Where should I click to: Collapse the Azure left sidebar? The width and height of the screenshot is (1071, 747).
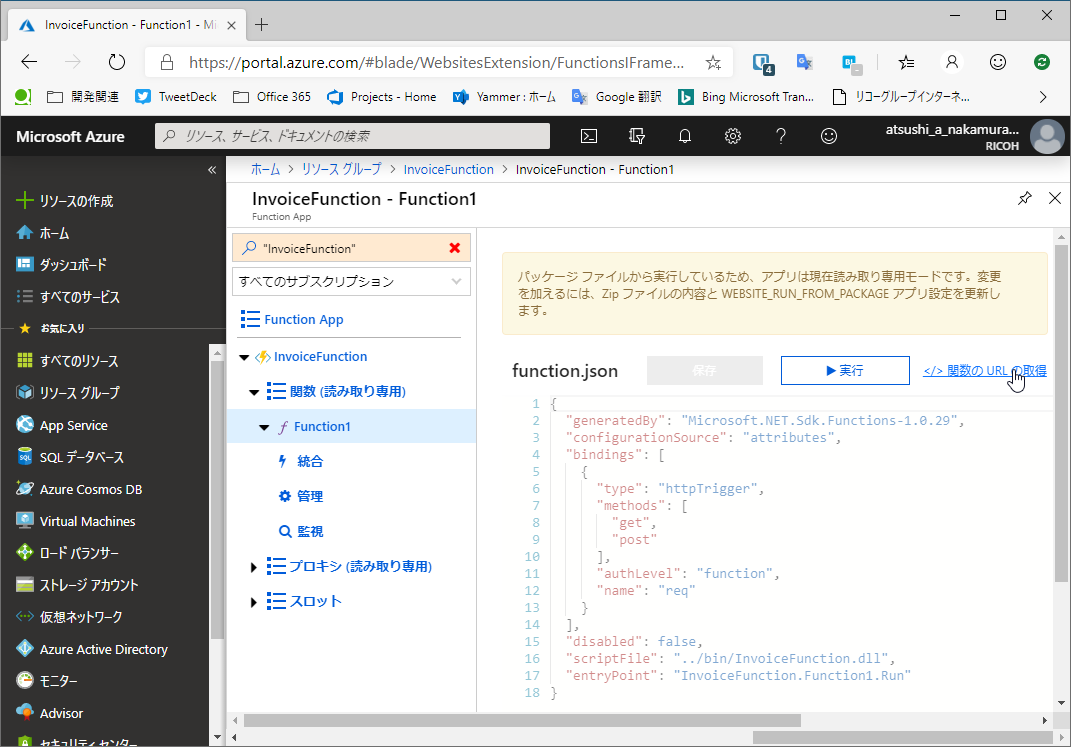[212, 170]
